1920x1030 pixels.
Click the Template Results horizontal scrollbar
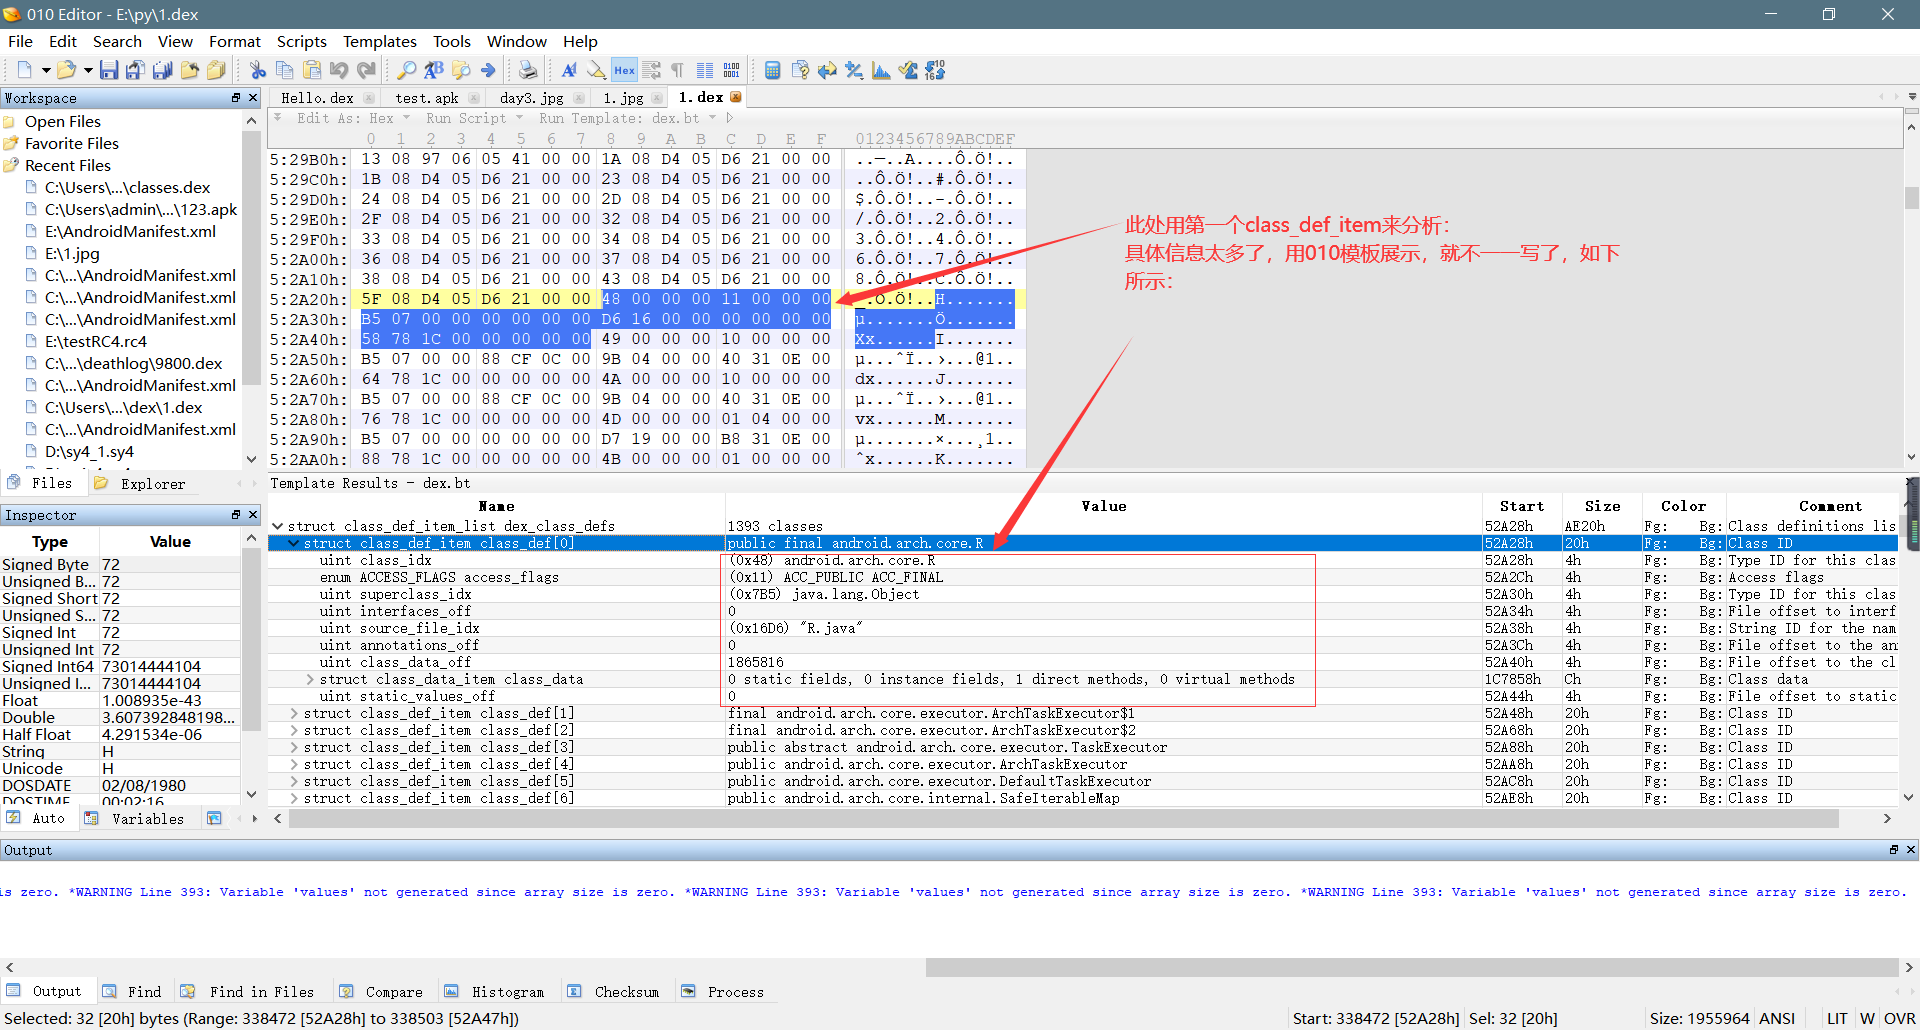coord(1064,819)
